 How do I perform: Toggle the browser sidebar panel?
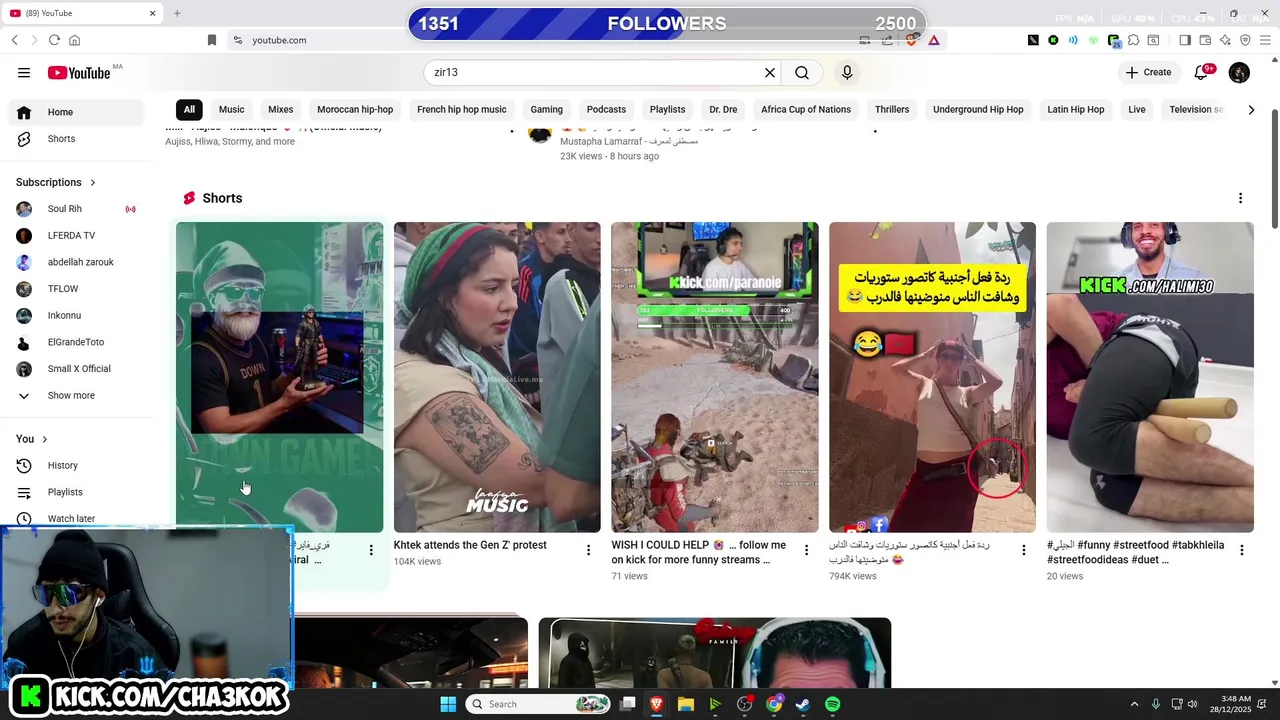[x=1185, y=40]
